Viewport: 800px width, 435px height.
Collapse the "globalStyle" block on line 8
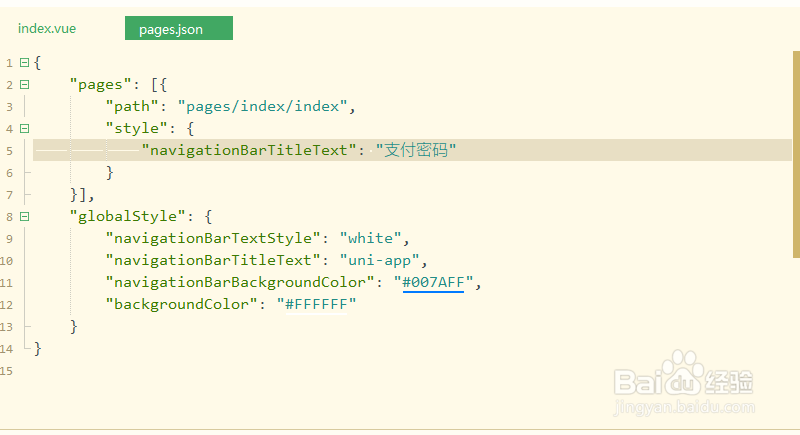(x=24, y=216)
